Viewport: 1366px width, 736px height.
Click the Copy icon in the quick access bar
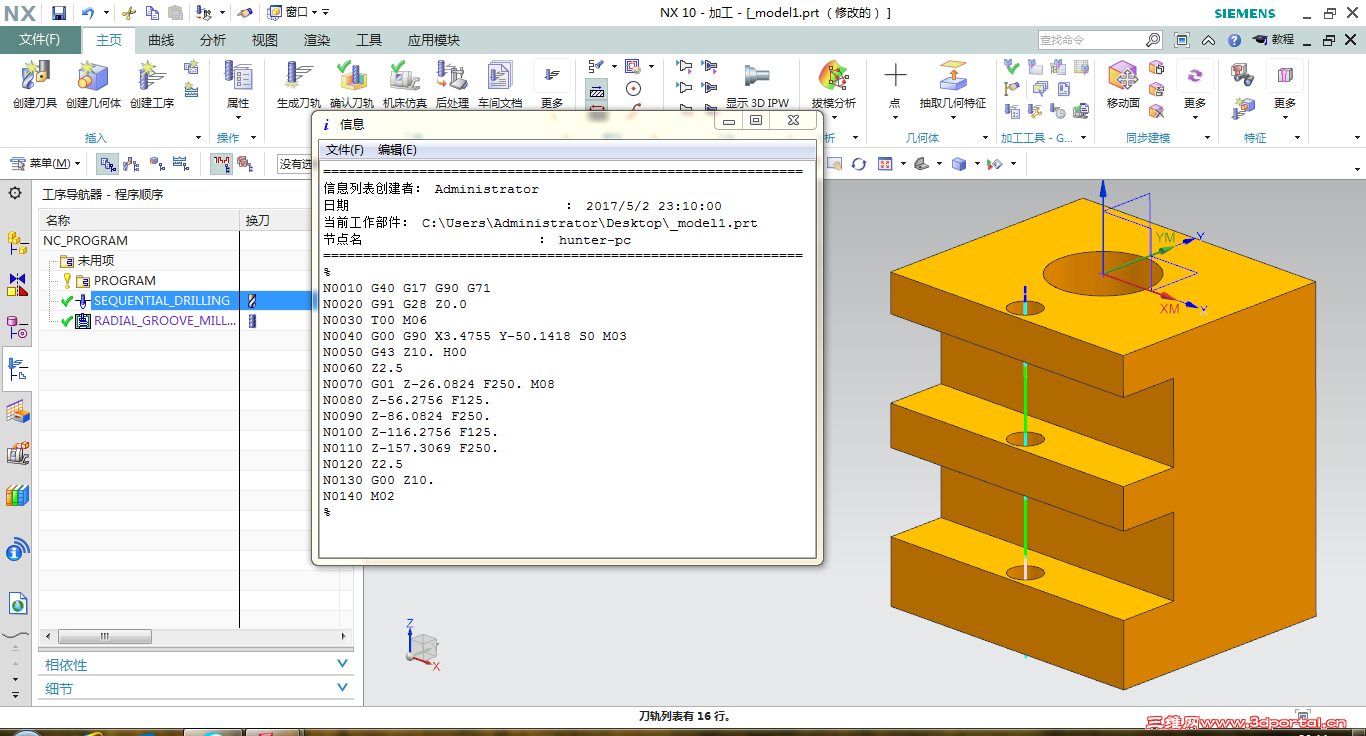pyautogui.click(x=152, y=13)
